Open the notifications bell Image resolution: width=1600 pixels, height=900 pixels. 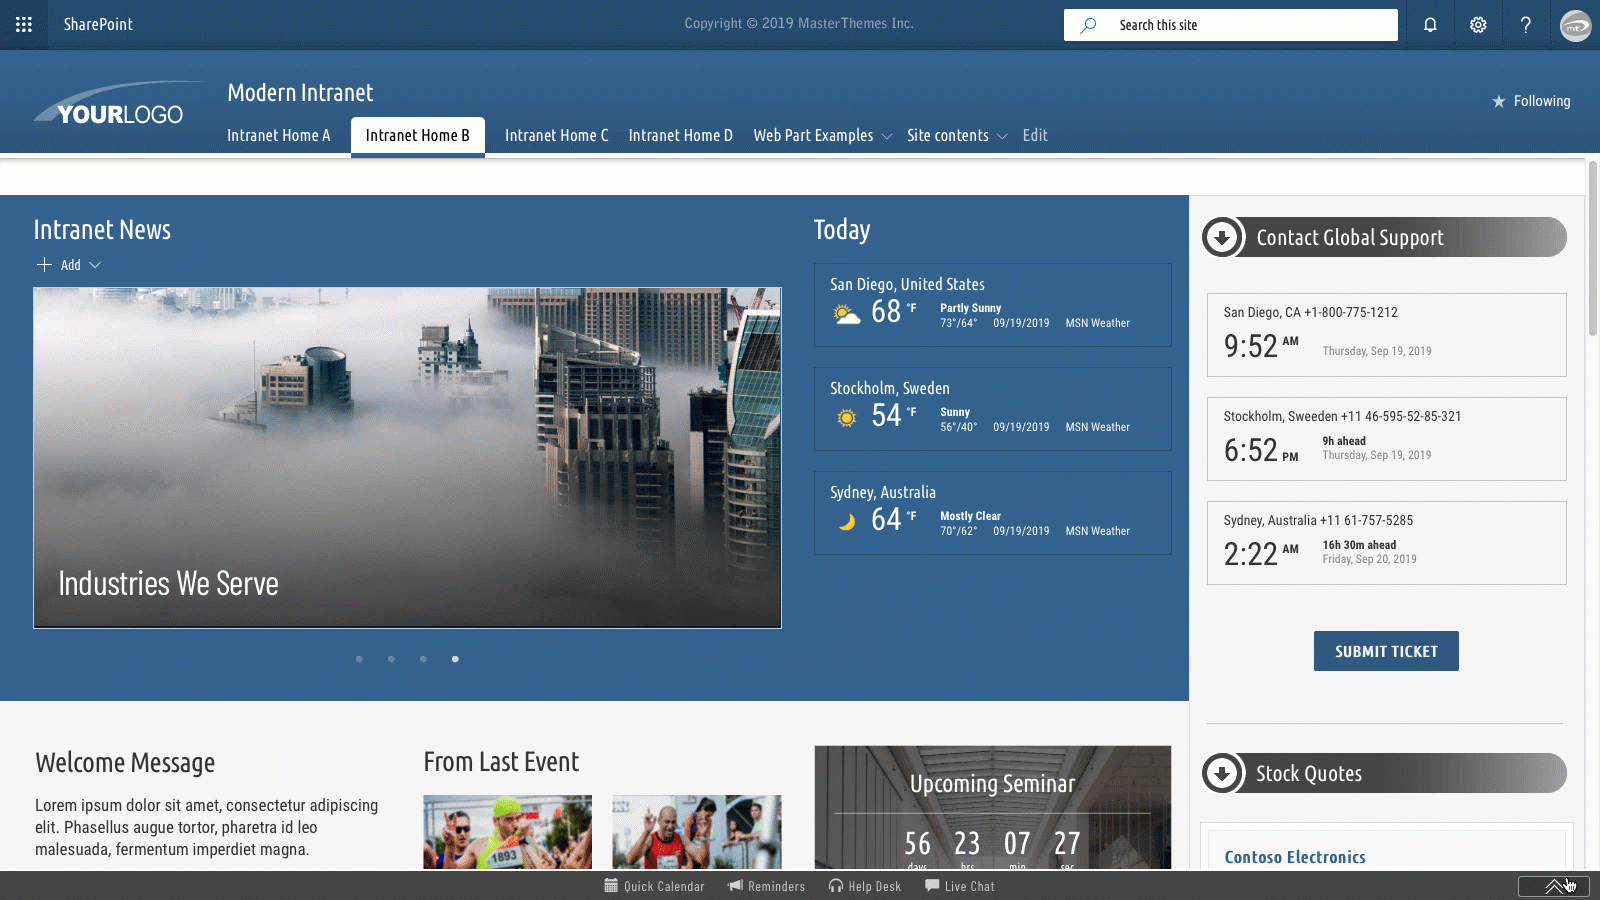[x=1429, y=24]
